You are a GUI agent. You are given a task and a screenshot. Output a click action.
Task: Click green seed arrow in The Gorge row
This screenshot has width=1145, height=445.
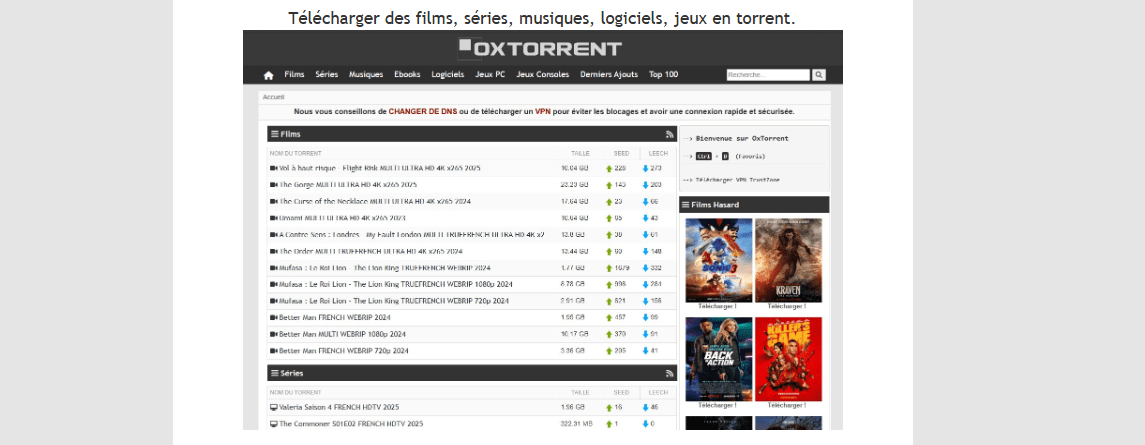tap(609, 186)
